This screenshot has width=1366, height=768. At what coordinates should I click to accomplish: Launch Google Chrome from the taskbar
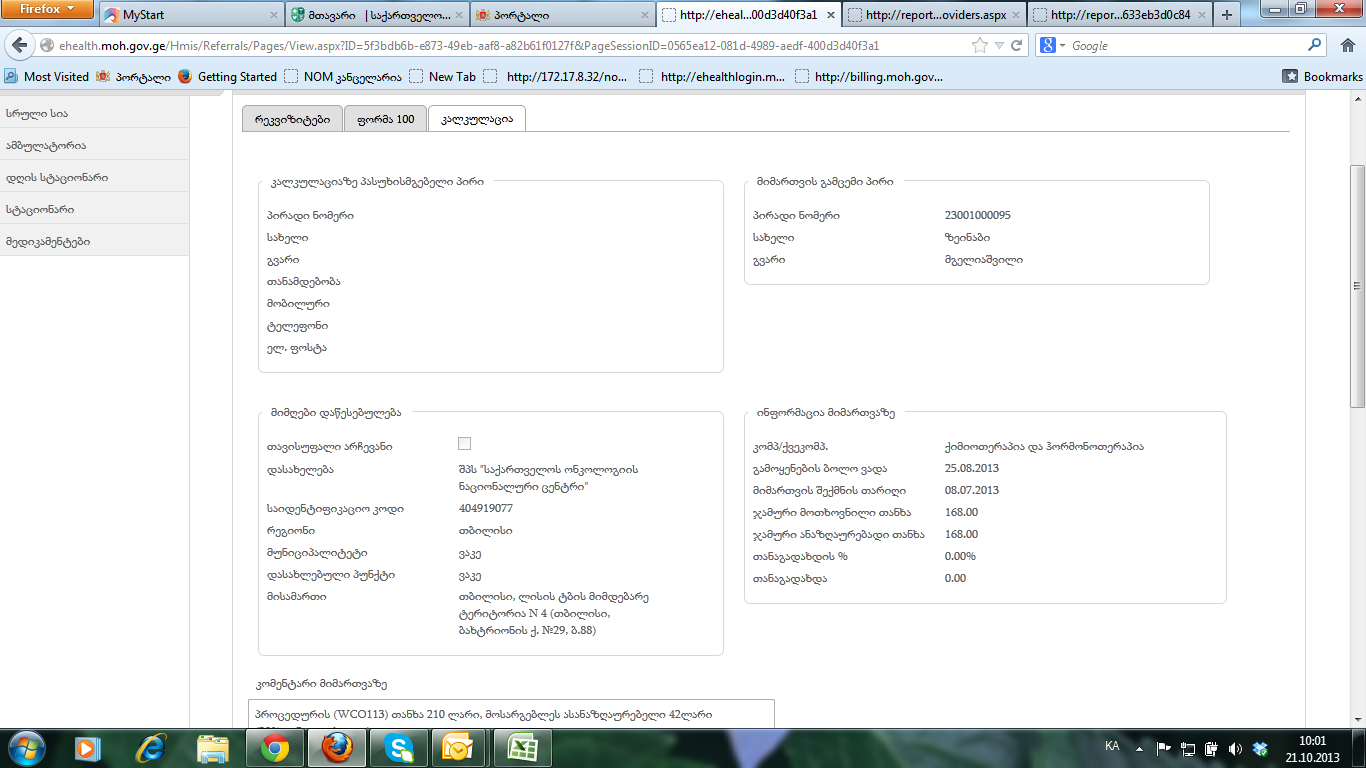(x=275, y=747)
